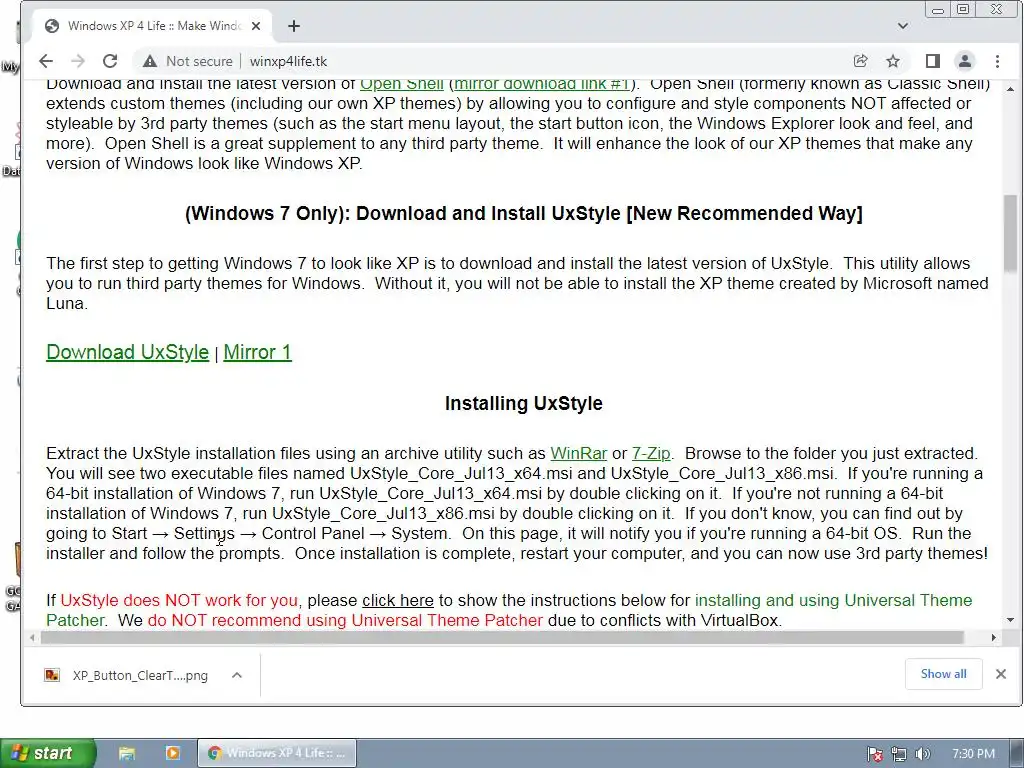Open the tab search chevron

[x=903, y=26]
